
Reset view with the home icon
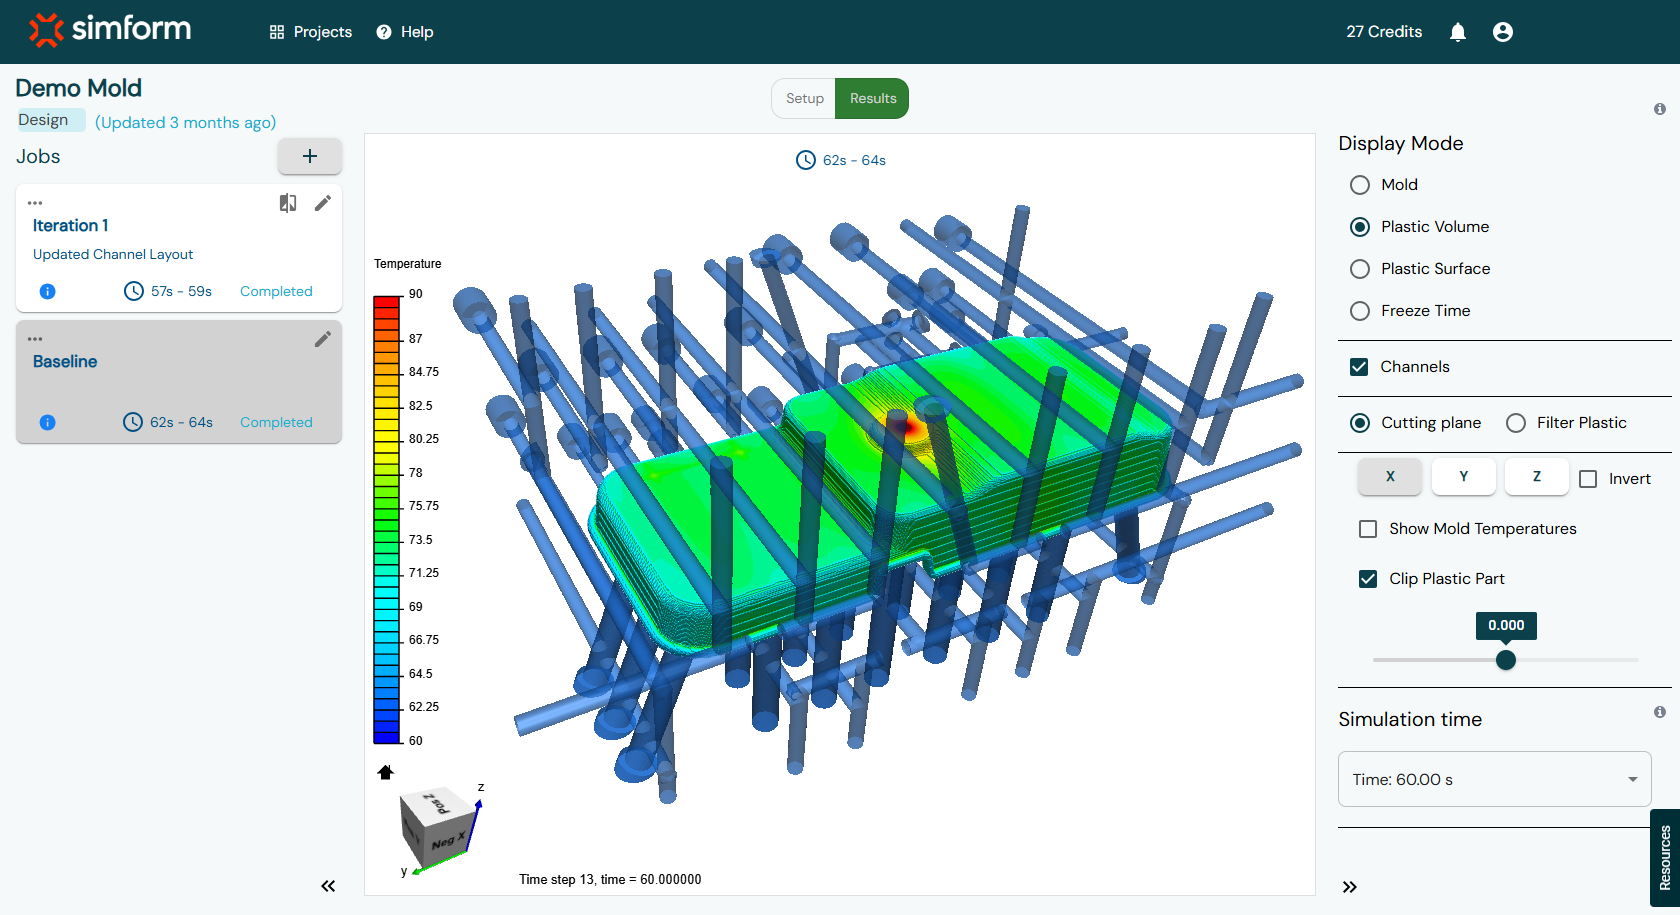tap(385, 772)
